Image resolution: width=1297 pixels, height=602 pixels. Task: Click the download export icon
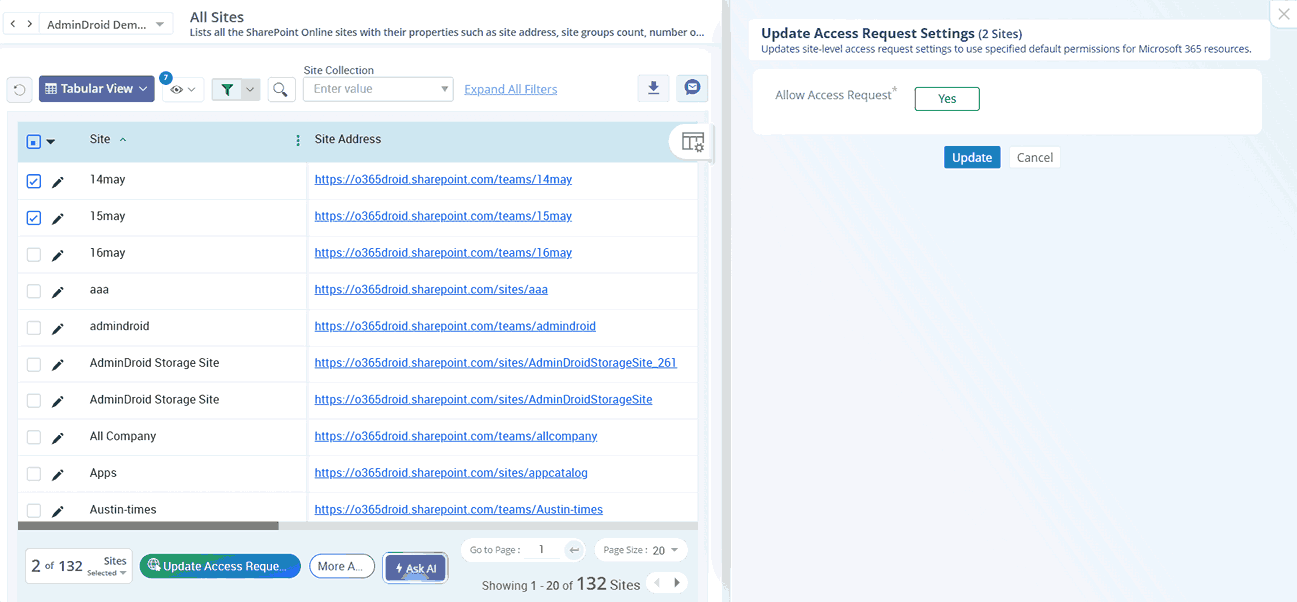653,88
